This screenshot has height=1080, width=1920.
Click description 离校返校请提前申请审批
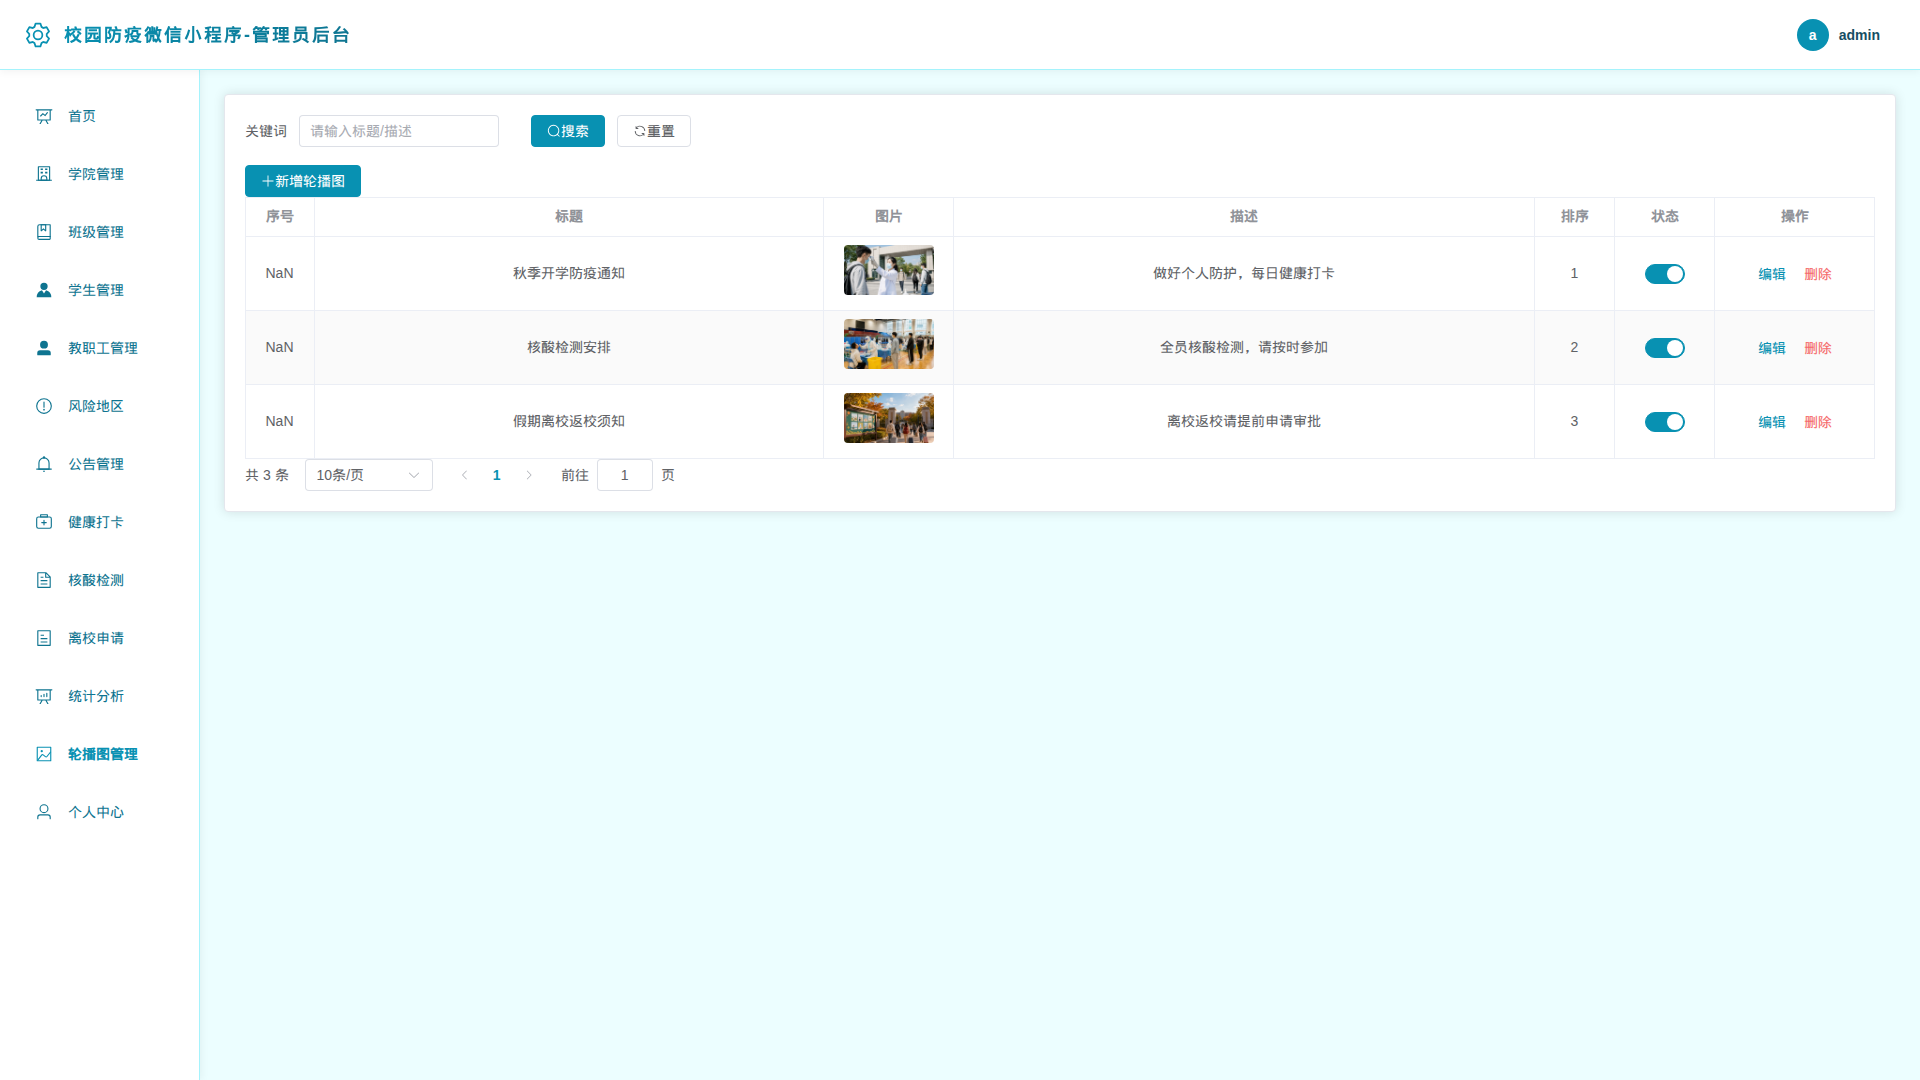click(x=1243, y=421)
